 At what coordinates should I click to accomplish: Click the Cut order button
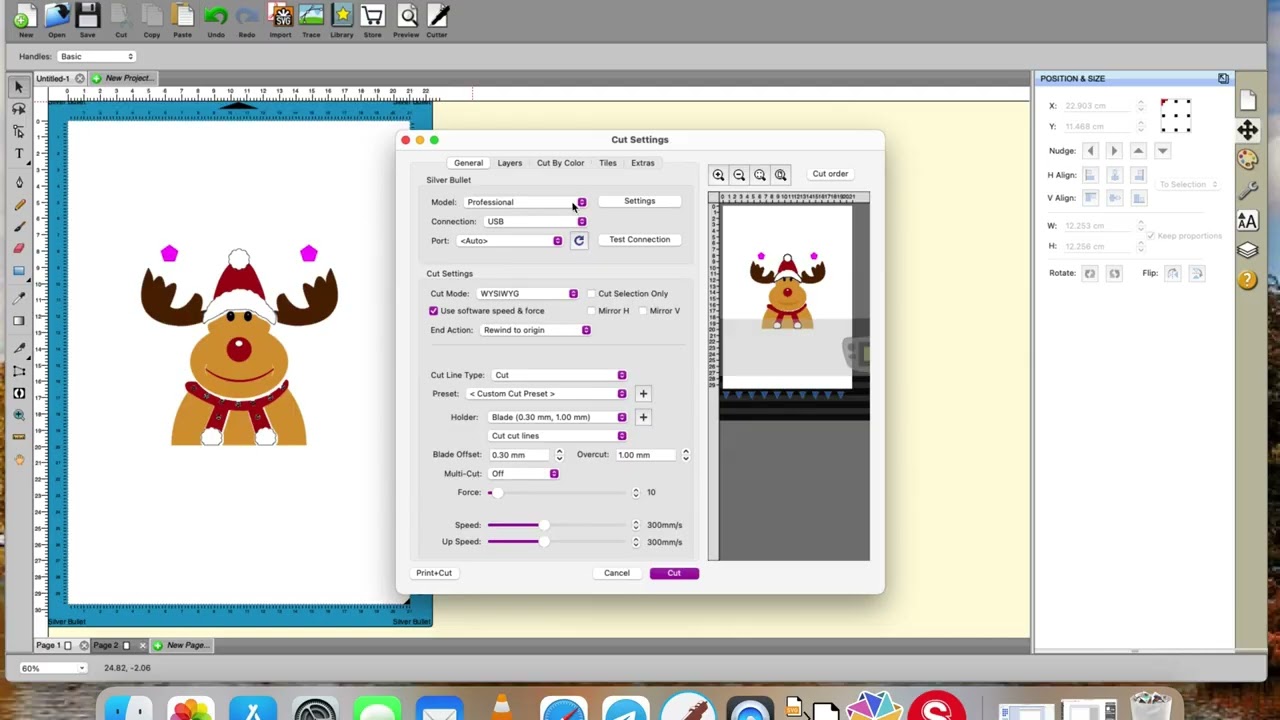[x=830, y=174]
